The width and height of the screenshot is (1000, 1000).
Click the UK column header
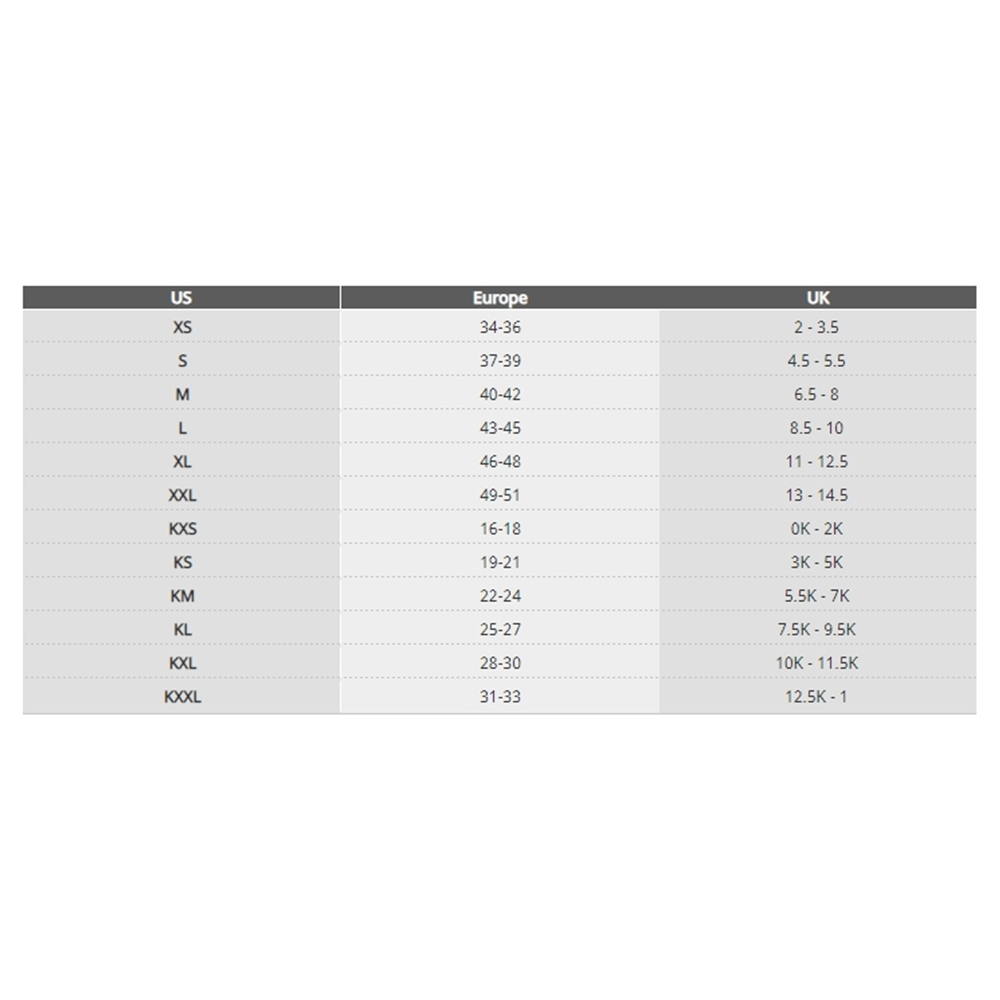[818, 297]
